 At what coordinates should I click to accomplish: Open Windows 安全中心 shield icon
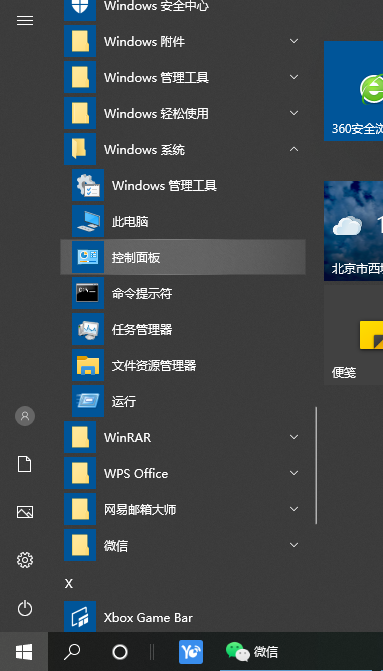coord(80,9)
